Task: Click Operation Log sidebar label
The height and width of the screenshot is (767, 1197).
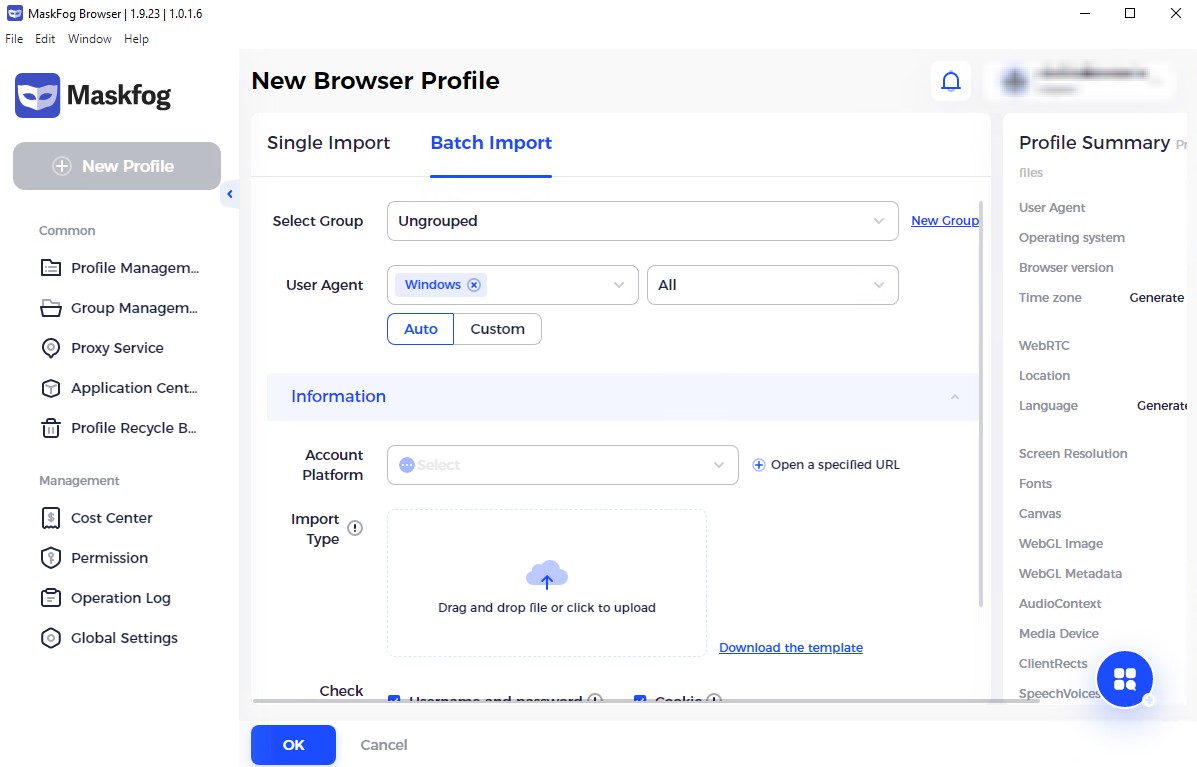Action: click(121, 598)
